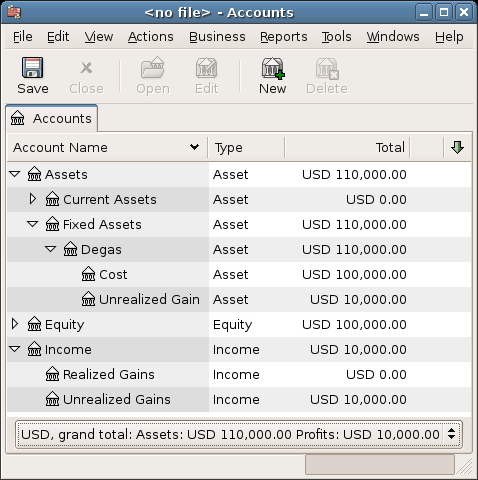Open the View menu
The width and height of the screenshot is (478, 480).
pos(99,37)
